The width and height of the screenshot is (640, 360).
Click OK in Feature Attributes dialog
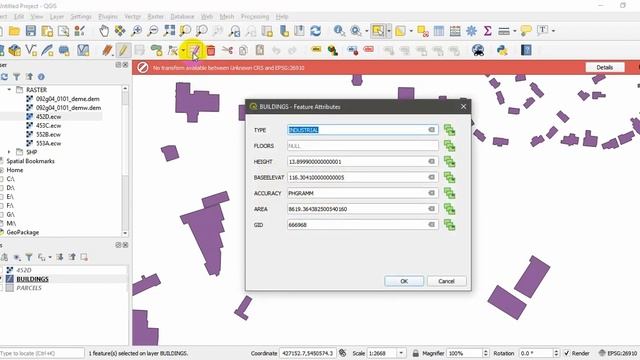pyautogui.click(x=404, y=281)
